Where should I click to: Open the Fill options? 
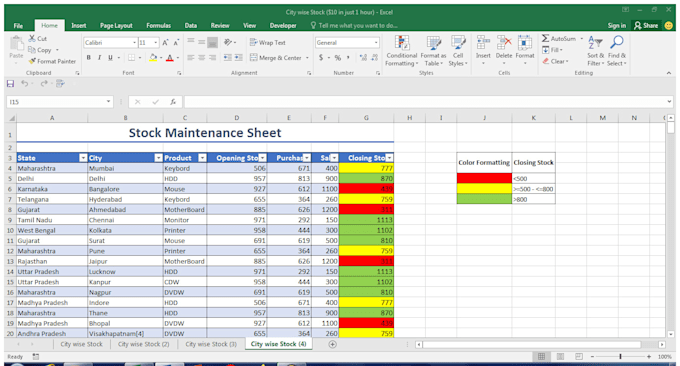click(552, 50)
